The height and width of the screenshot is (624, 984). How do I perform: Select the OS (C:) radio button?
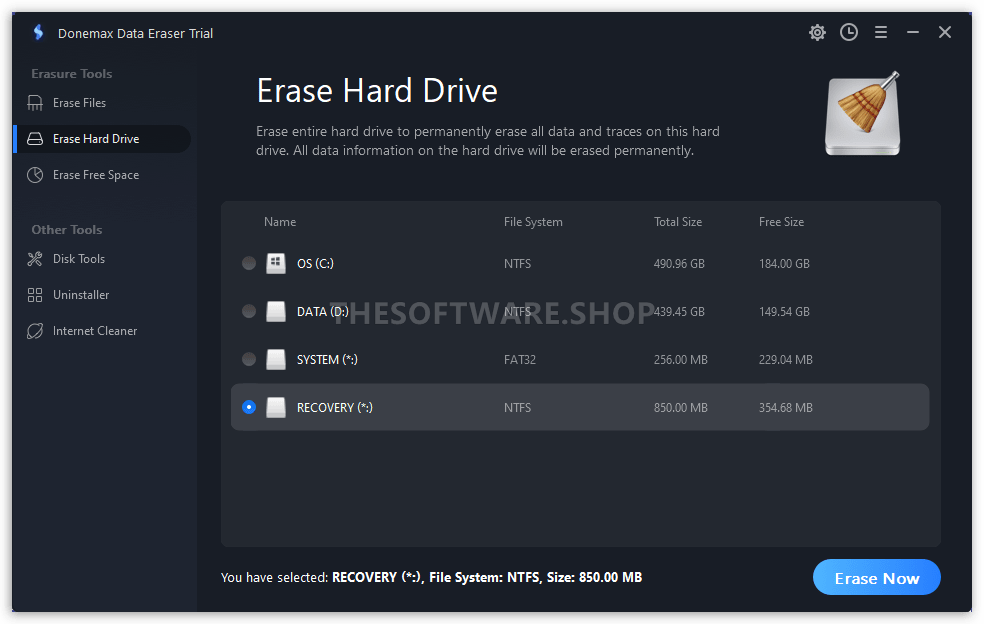249,263
